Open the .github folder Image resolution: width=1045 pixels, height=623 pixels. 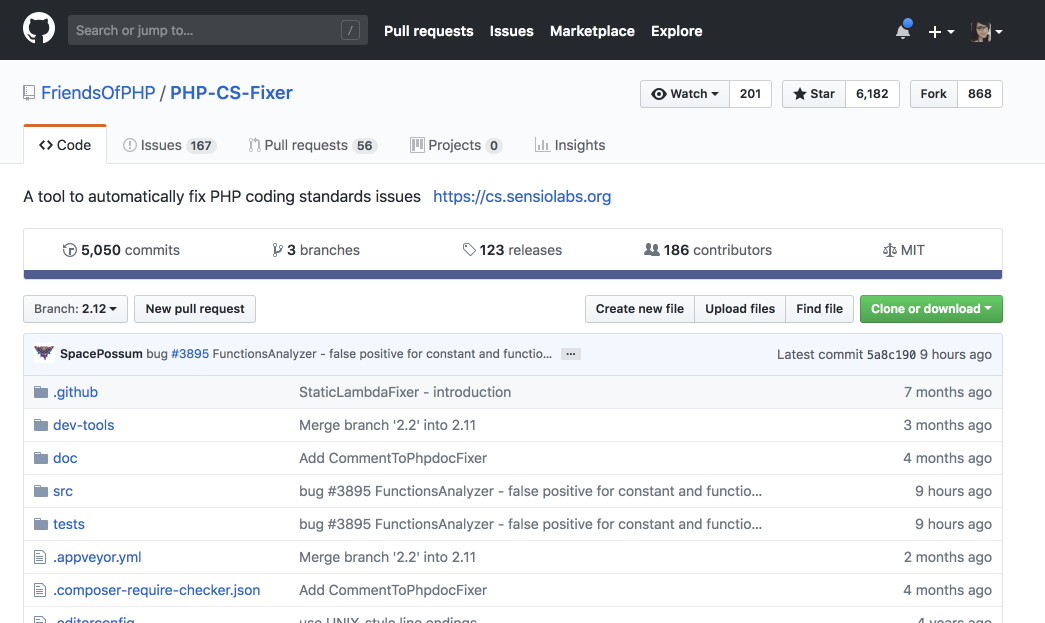pos(75,392)
